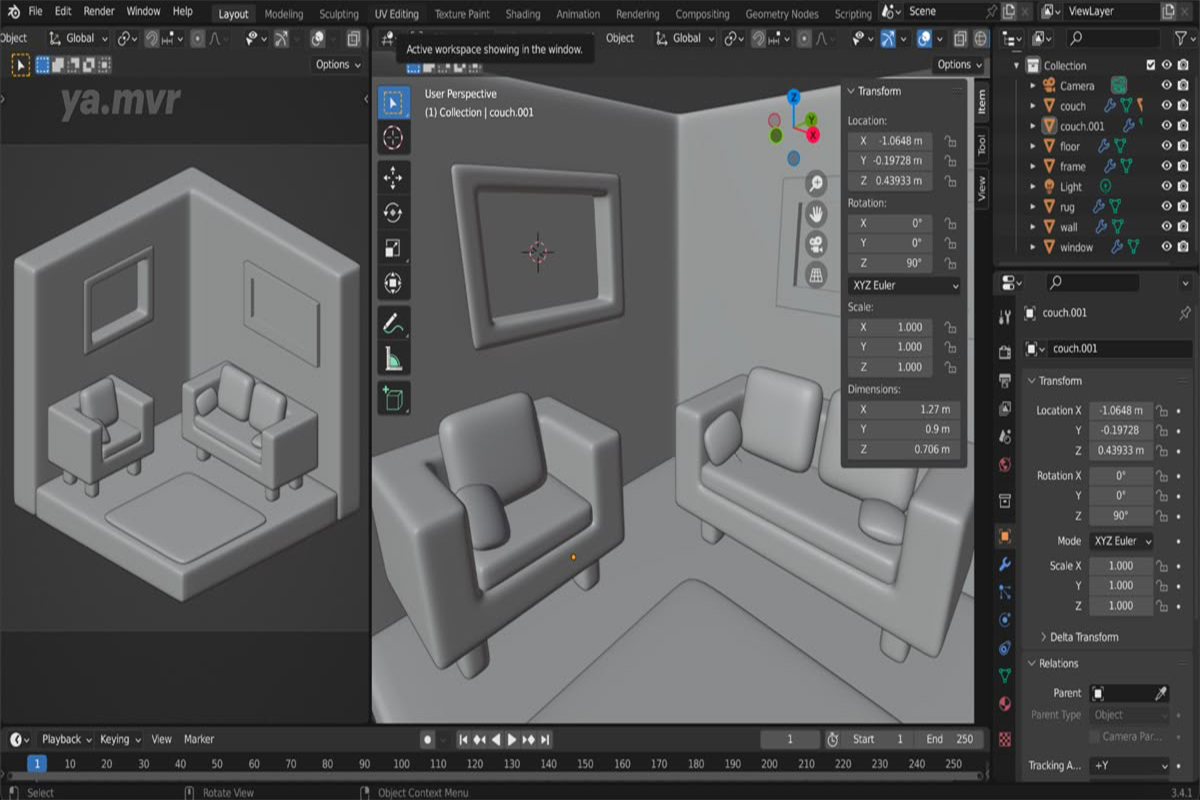
Task: Select the 3D Cursor tool
Action: (x=393, y=137)
